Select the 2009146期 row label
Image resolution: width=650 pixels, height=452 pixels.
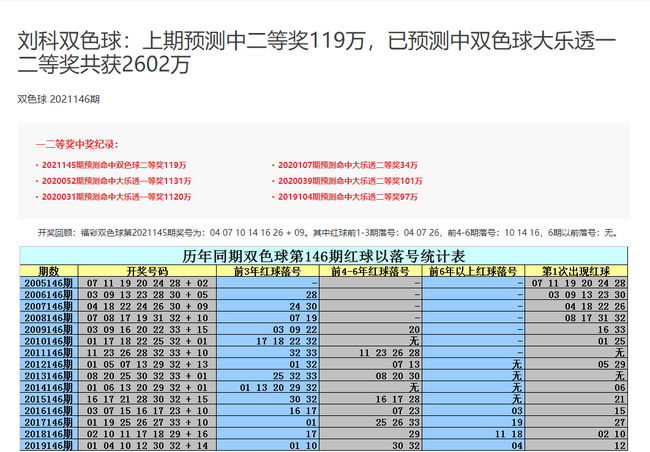coord(49,329)
